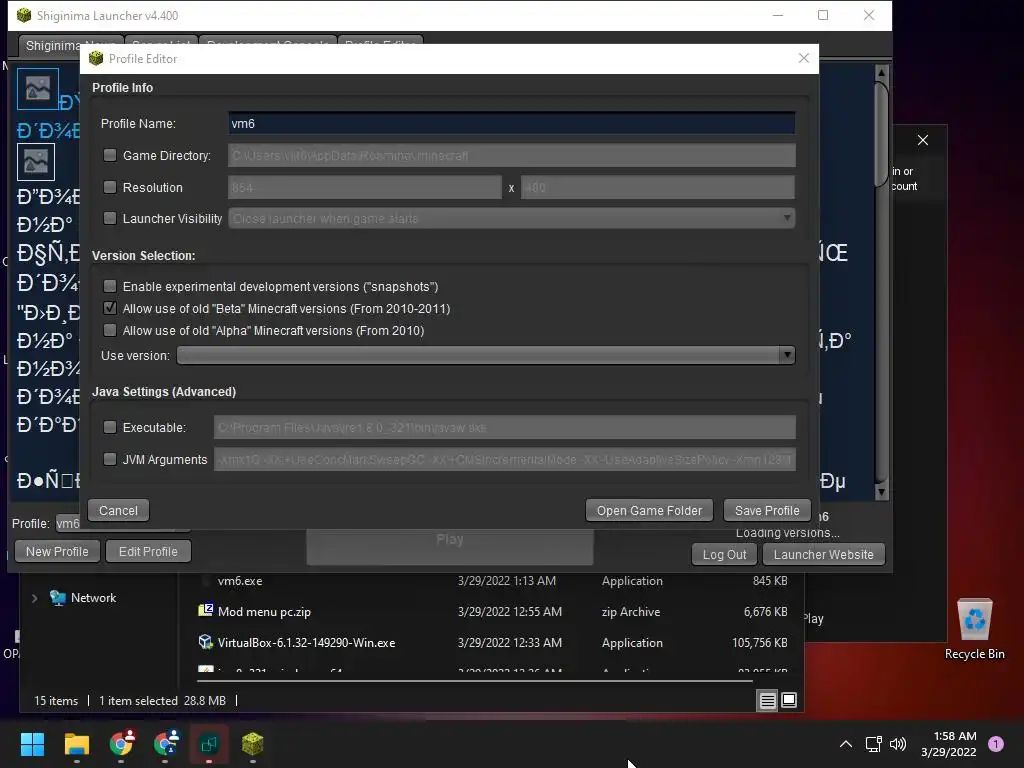This screenshot has width=1024, height=768.
Task: Click the news scrollbar up arrow
Action: click(x=881, y=72)
